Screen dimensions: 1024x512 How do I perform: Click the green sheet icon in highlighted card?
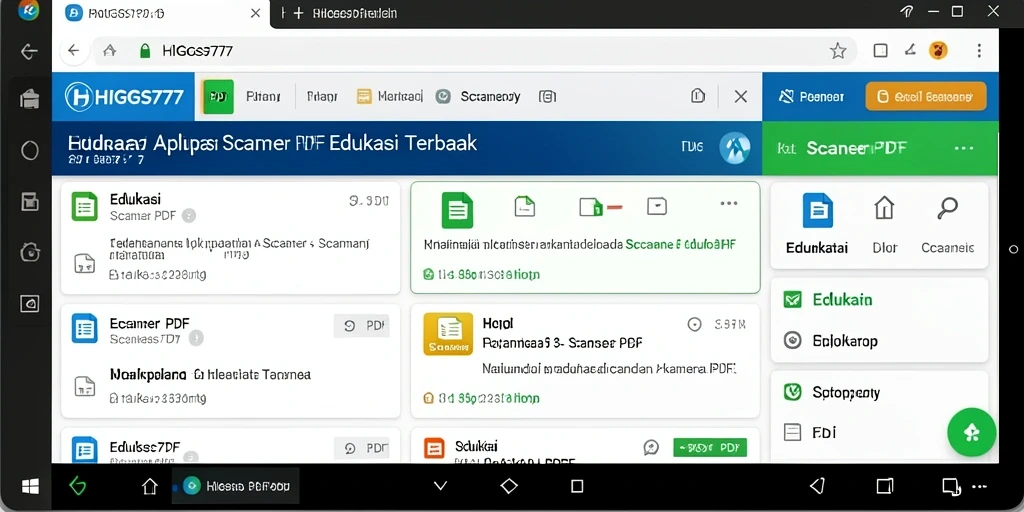click(x=457, y=210)
